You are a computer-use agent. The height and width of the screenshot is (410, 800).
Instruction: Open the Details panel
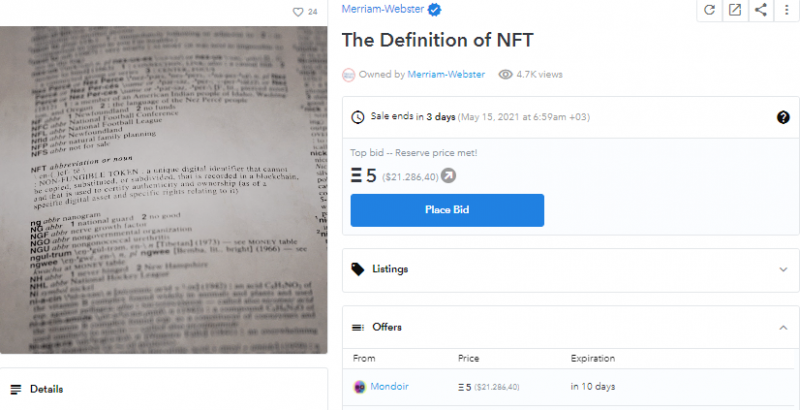tap(46, 389)
